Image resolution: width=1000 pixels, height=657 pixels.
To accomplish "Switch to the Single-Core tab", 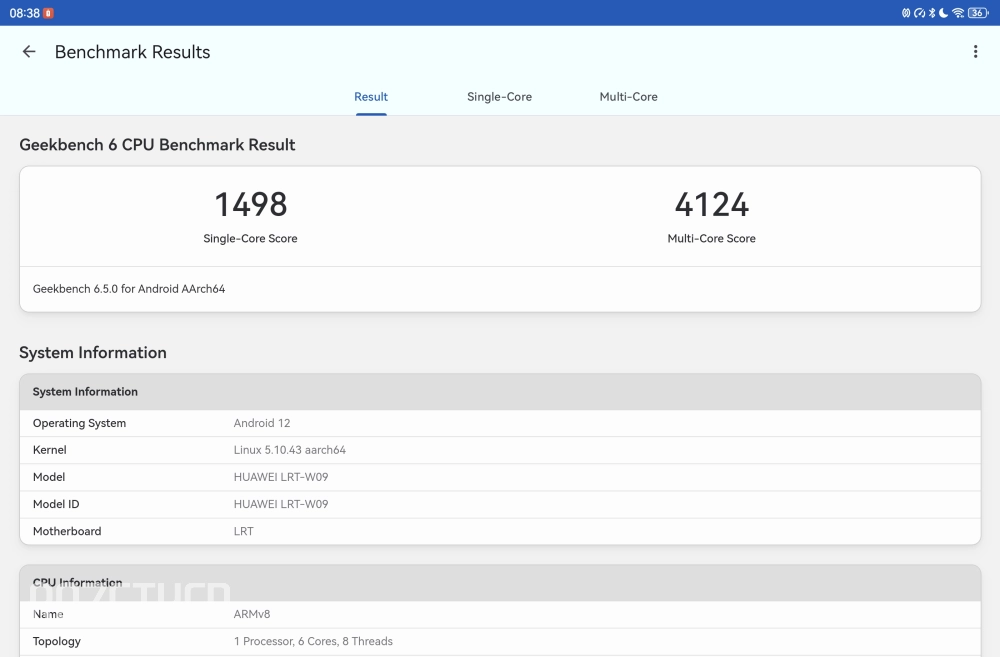I will coord(499,97).
